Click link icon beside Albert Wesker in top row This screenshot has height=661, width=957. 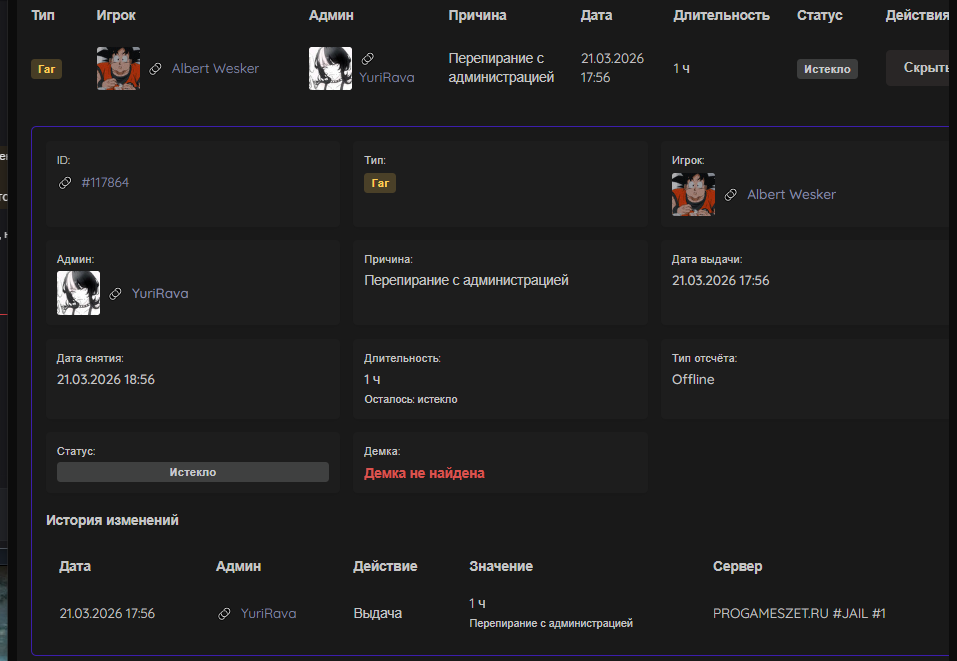click(x=155, y=69)
